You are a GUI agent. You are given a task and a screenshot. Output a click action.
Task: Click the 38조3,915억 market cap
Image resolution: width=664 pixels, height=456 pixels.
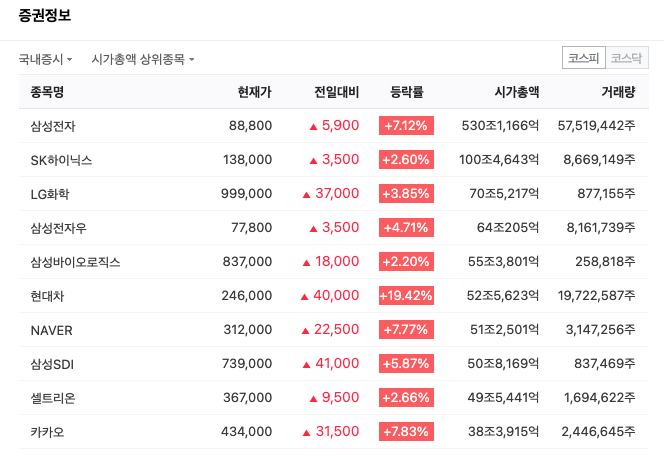(504, 431)
